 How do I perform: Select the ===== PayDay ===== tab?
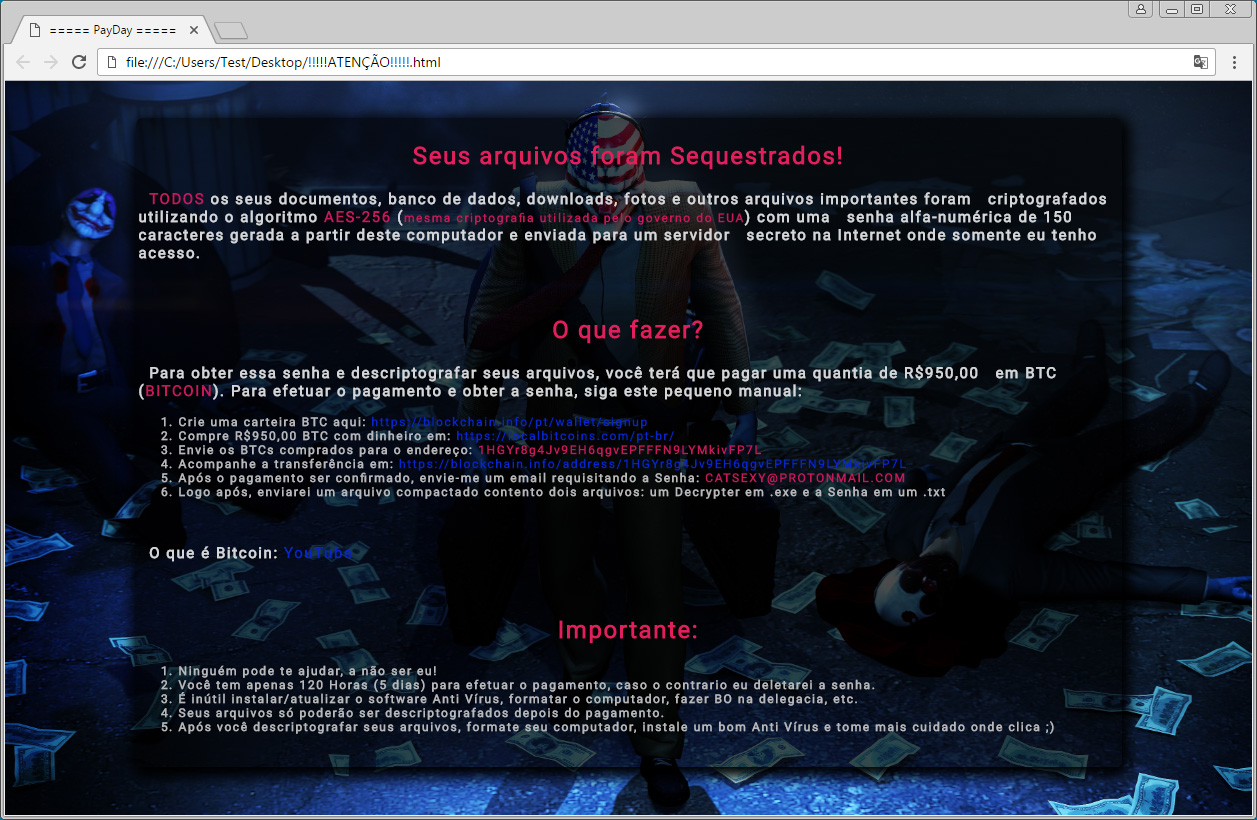[x=110, y=30]
